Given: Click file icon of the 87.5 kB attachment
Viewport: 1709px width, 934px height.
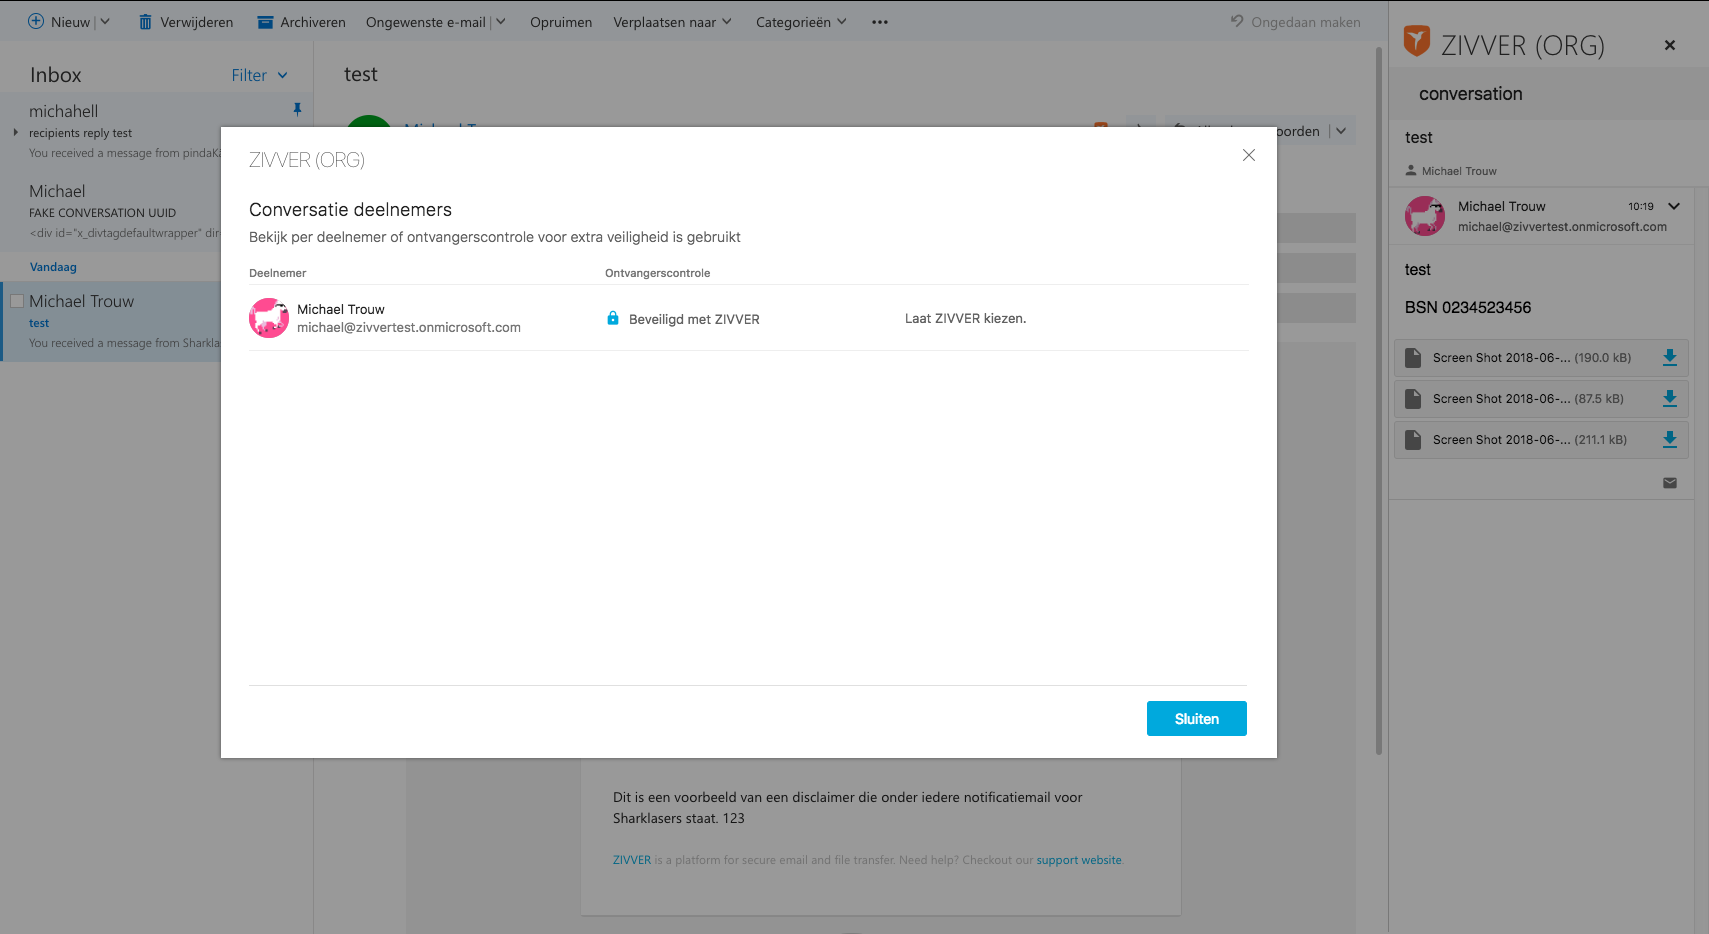Looking at the screenshot, I should tap(1413, 398).
